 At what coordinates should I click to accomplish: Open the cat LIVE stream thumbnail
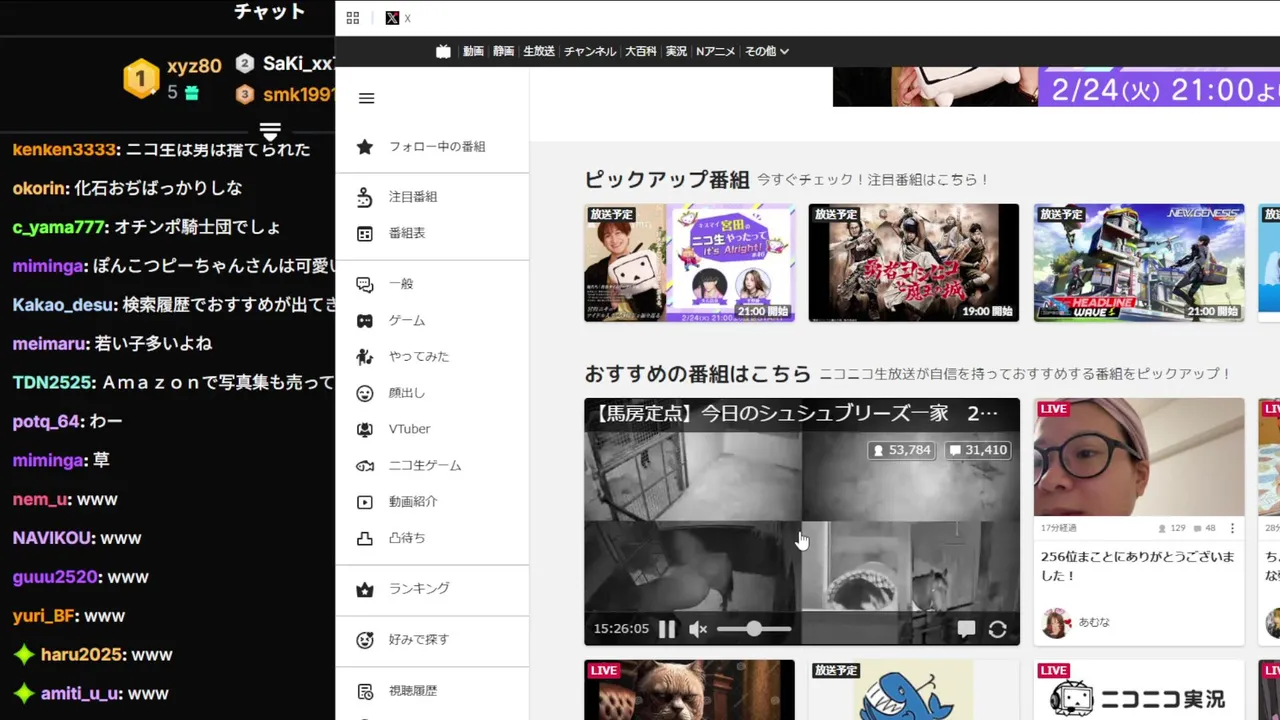coord(689,690)
